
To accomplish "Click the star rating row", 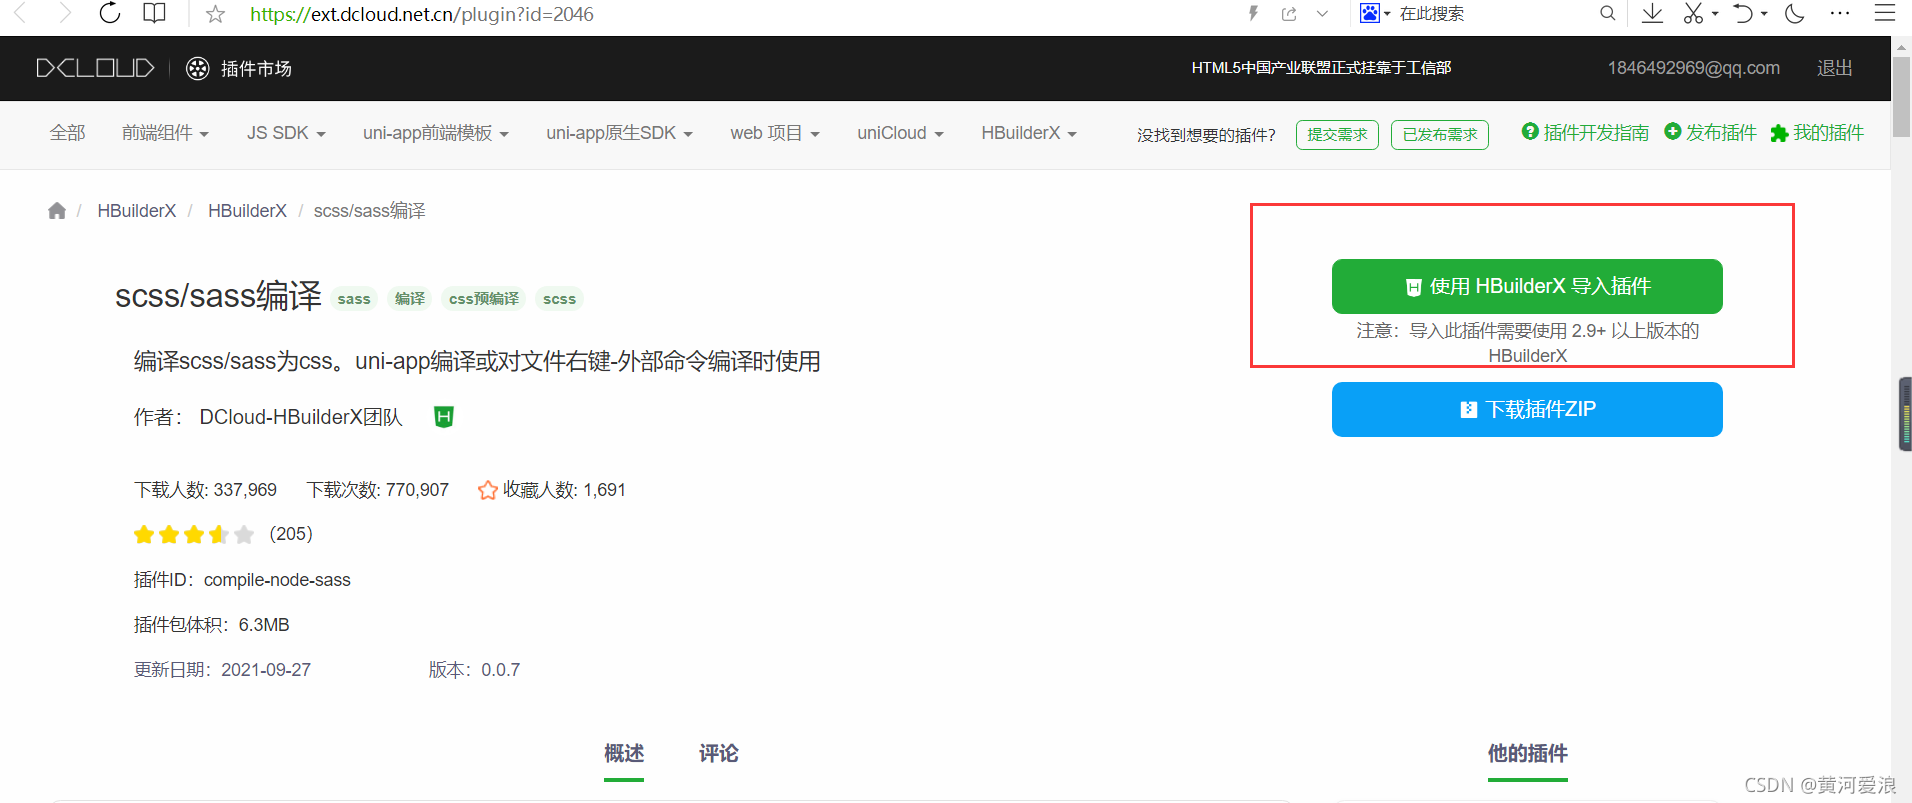I will pos(194,534).
